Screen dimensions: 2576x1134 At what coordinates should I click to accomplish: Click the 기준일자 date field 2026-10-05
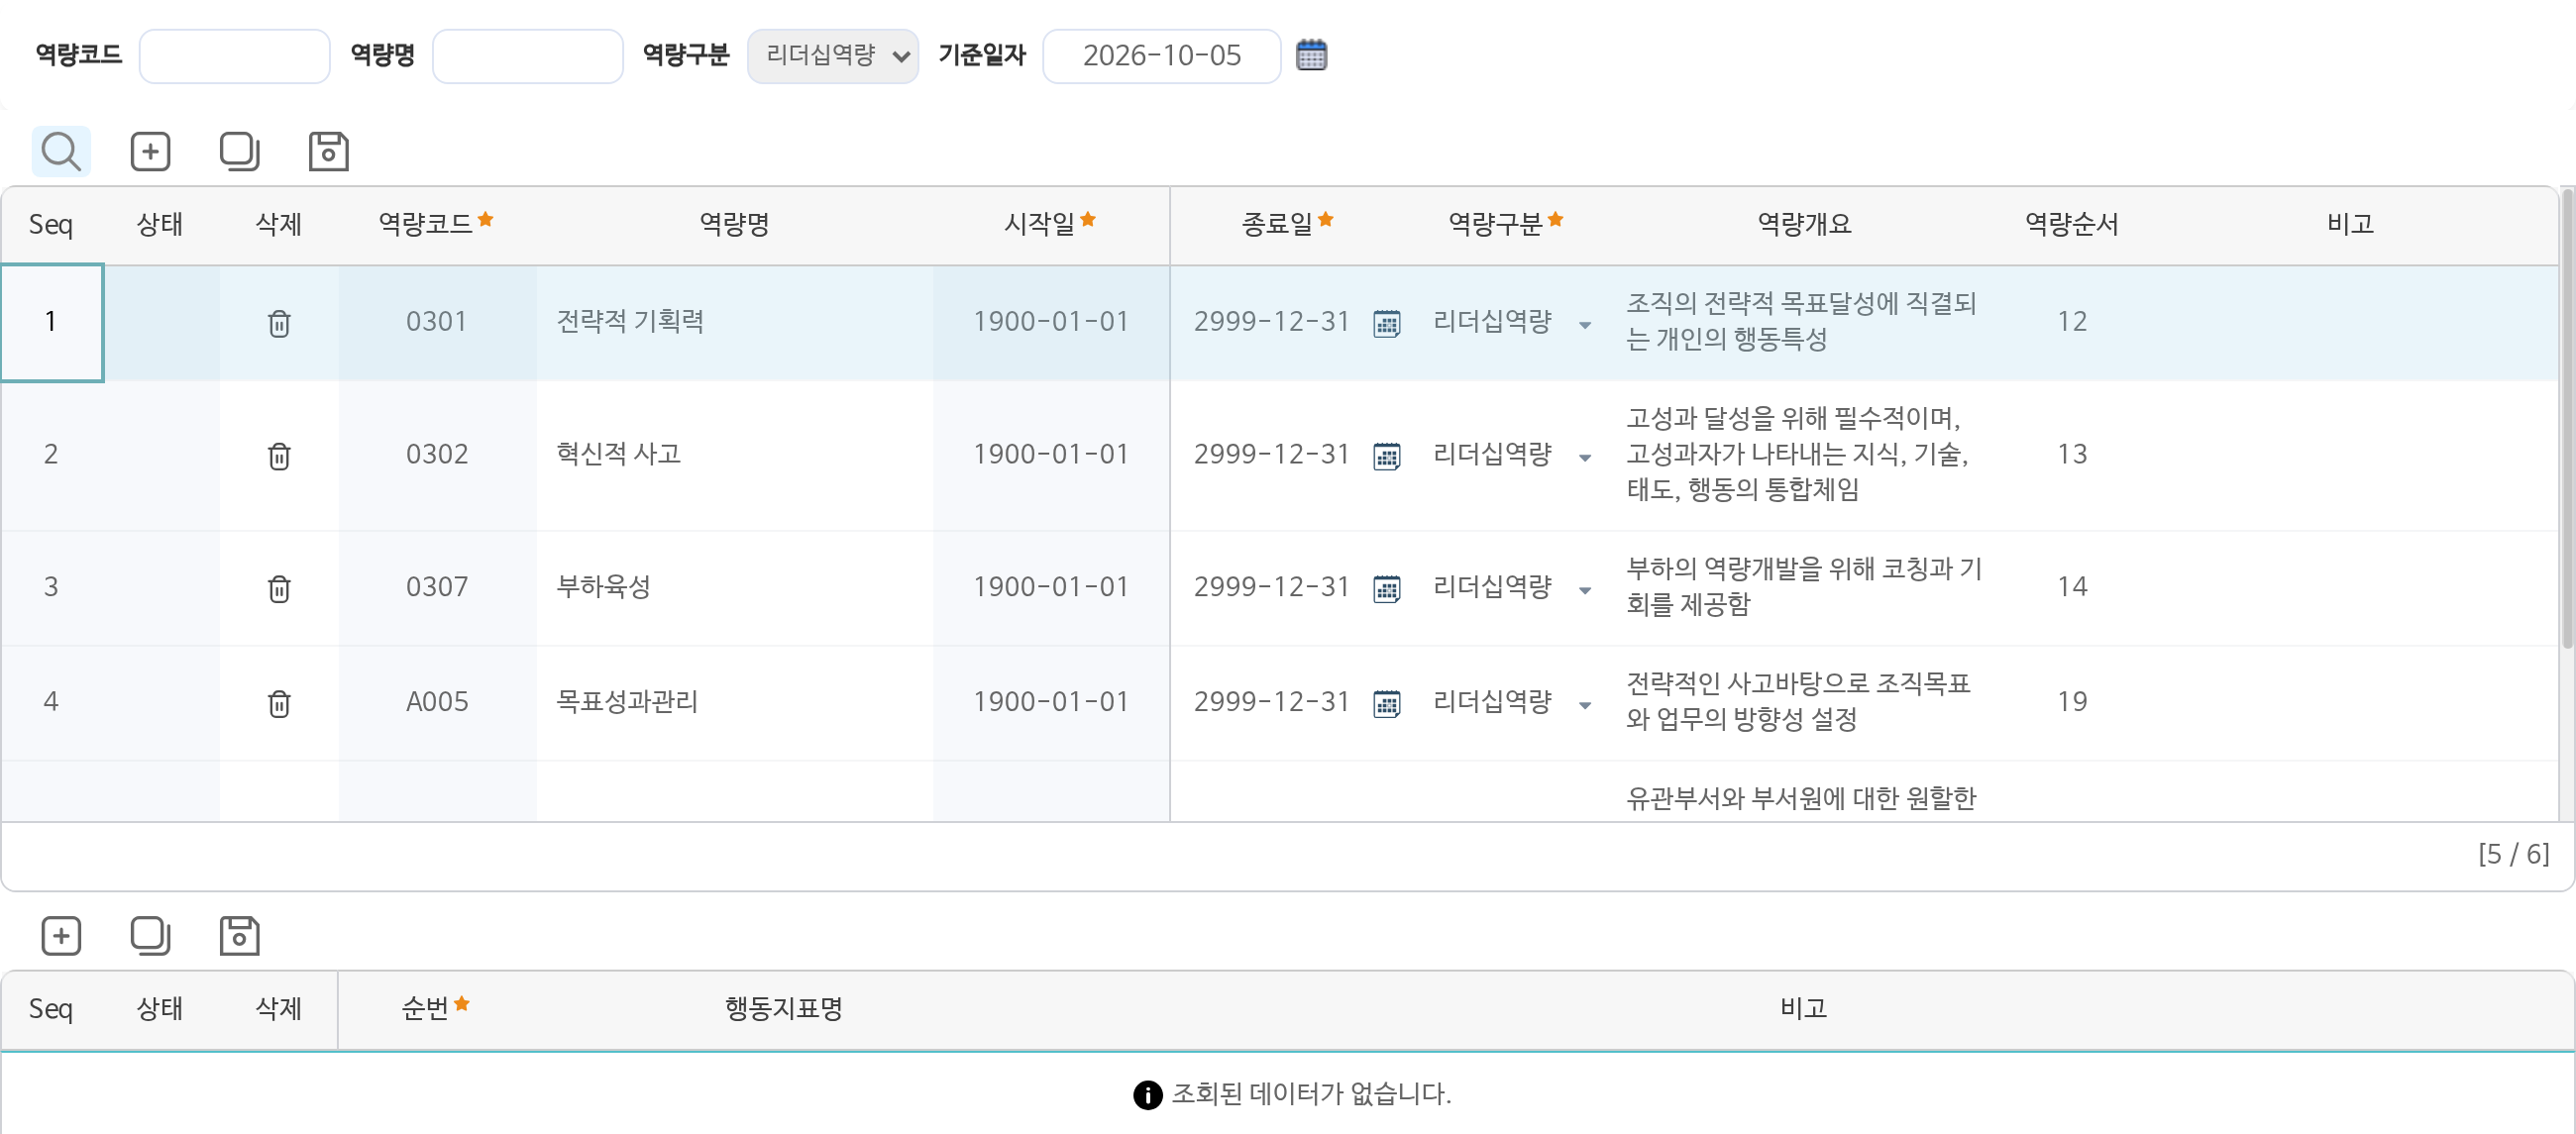click(x=1161, y=56)
